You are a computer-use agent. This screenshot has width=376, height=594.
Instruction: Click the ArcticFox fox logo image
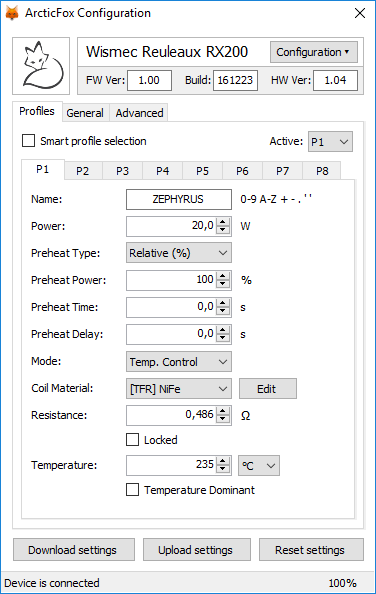[41, 66]
